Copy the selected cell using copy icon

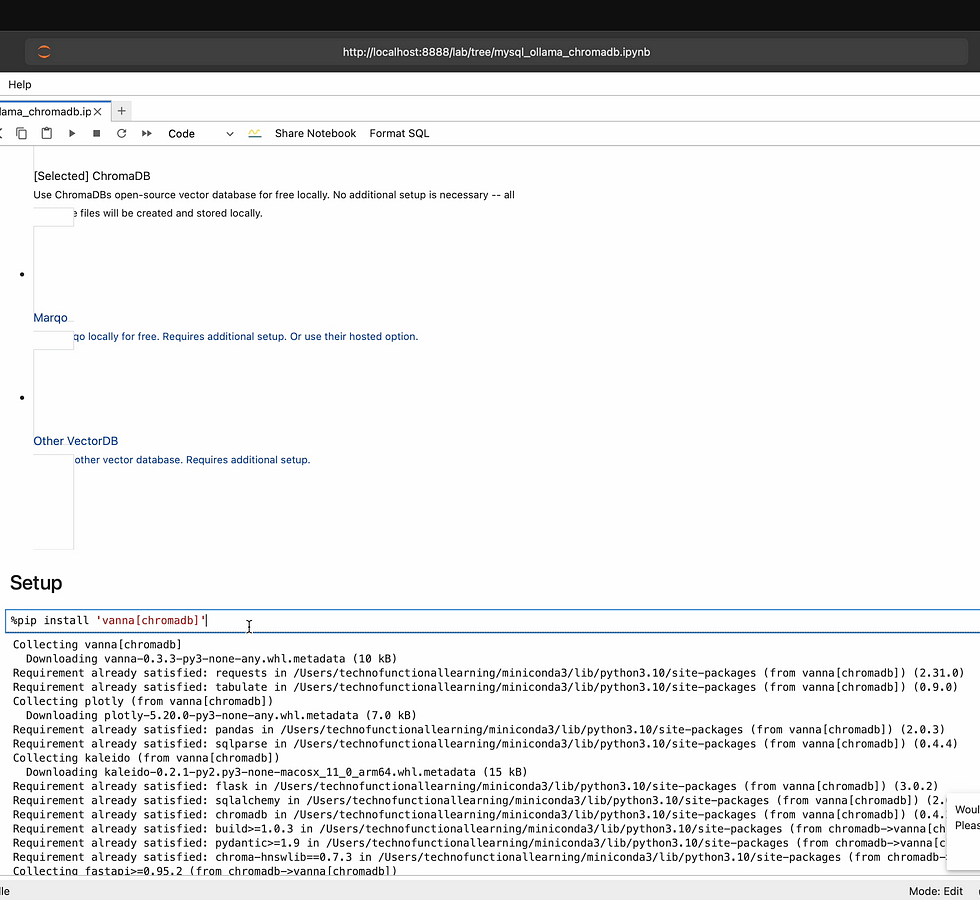point(22,133)
